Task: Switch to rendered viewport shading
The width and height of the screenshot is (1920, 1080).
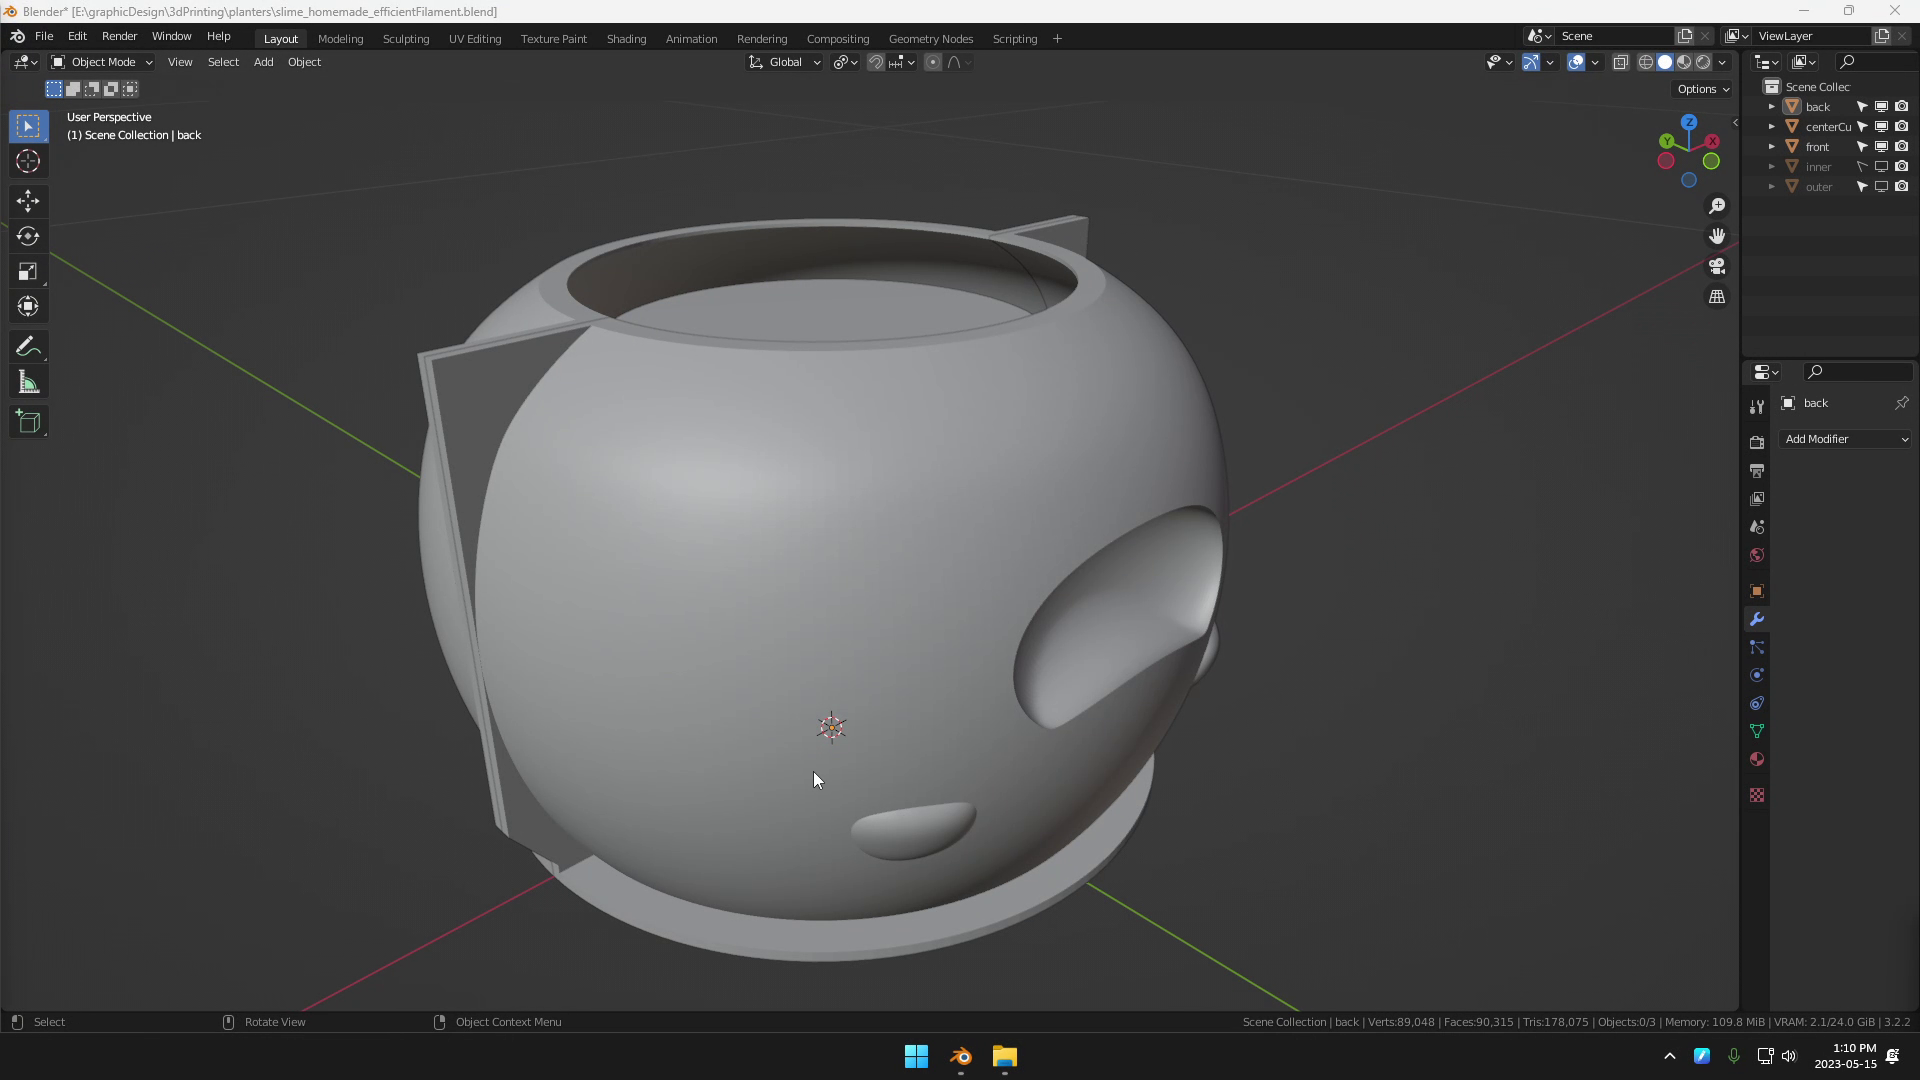Action: coord(1703,62)
